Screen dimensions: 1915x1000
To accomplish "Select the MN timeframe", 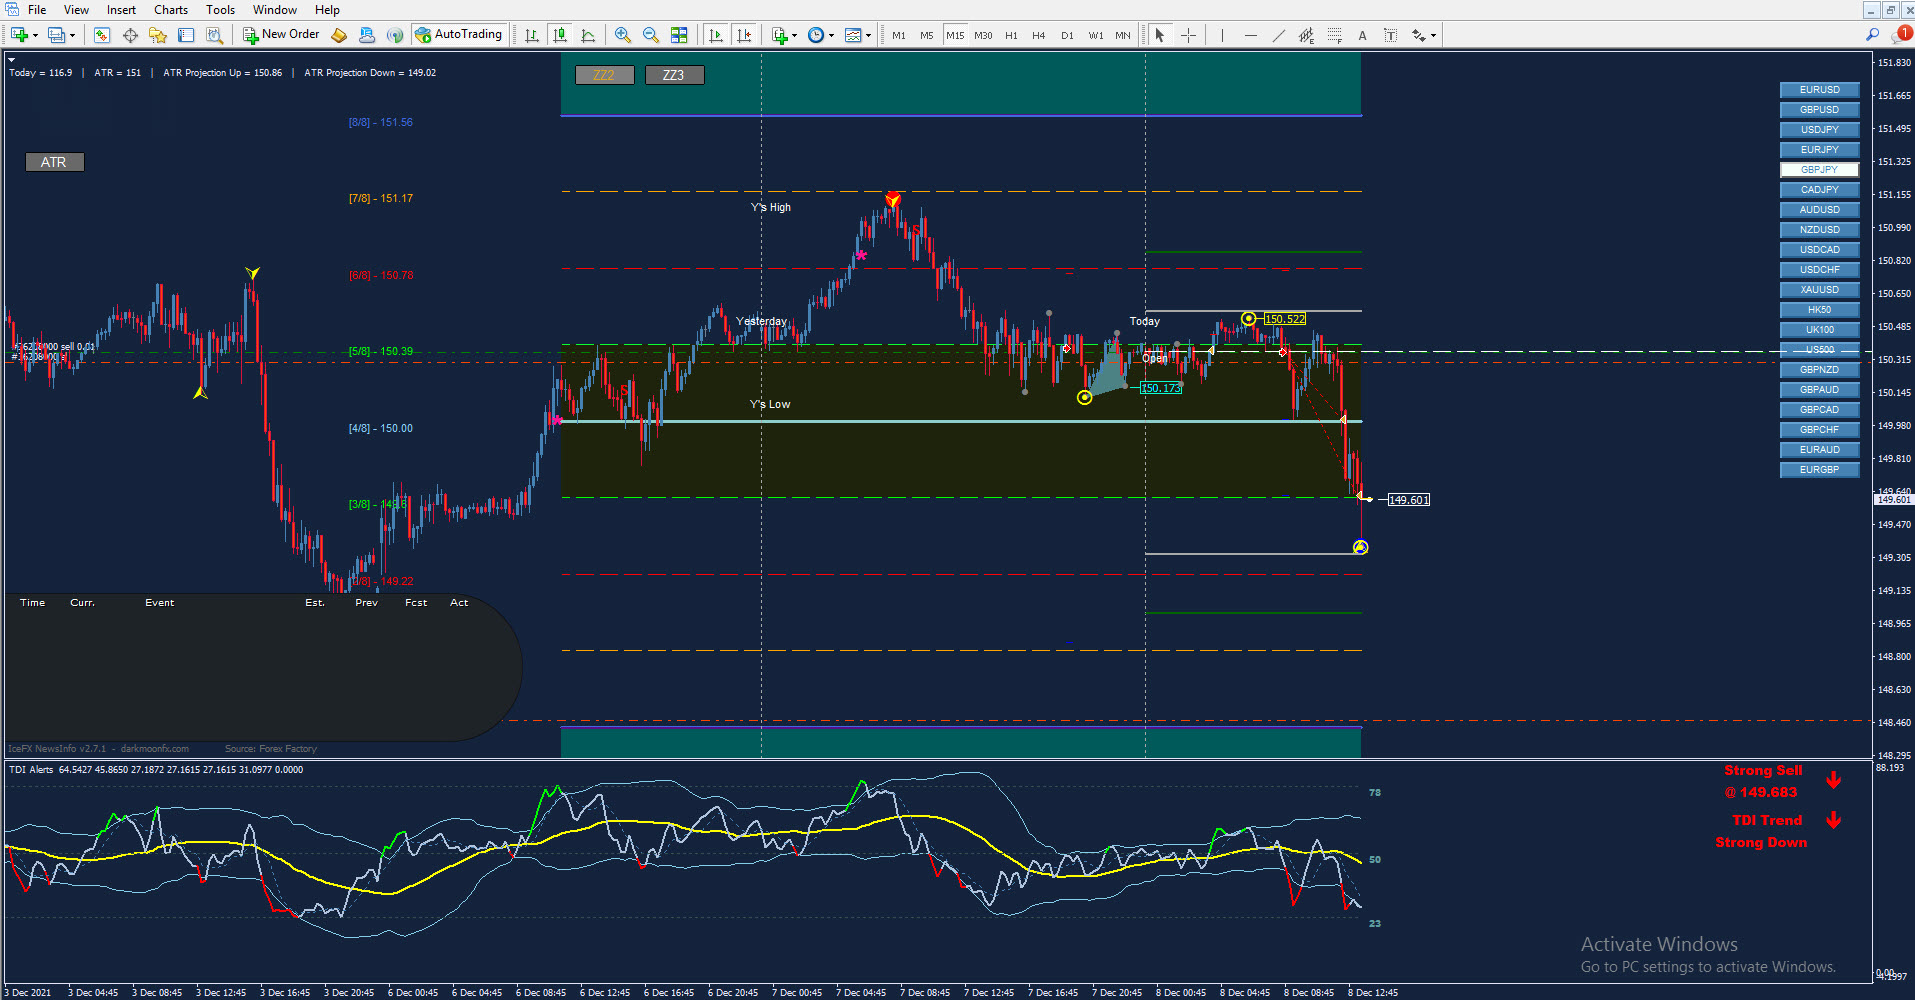I will (x=1123, y=35).
